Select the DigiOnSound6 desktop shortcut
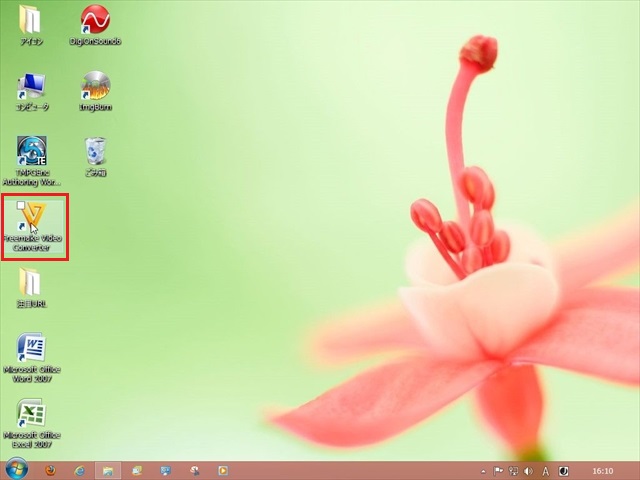 point(95,22)
